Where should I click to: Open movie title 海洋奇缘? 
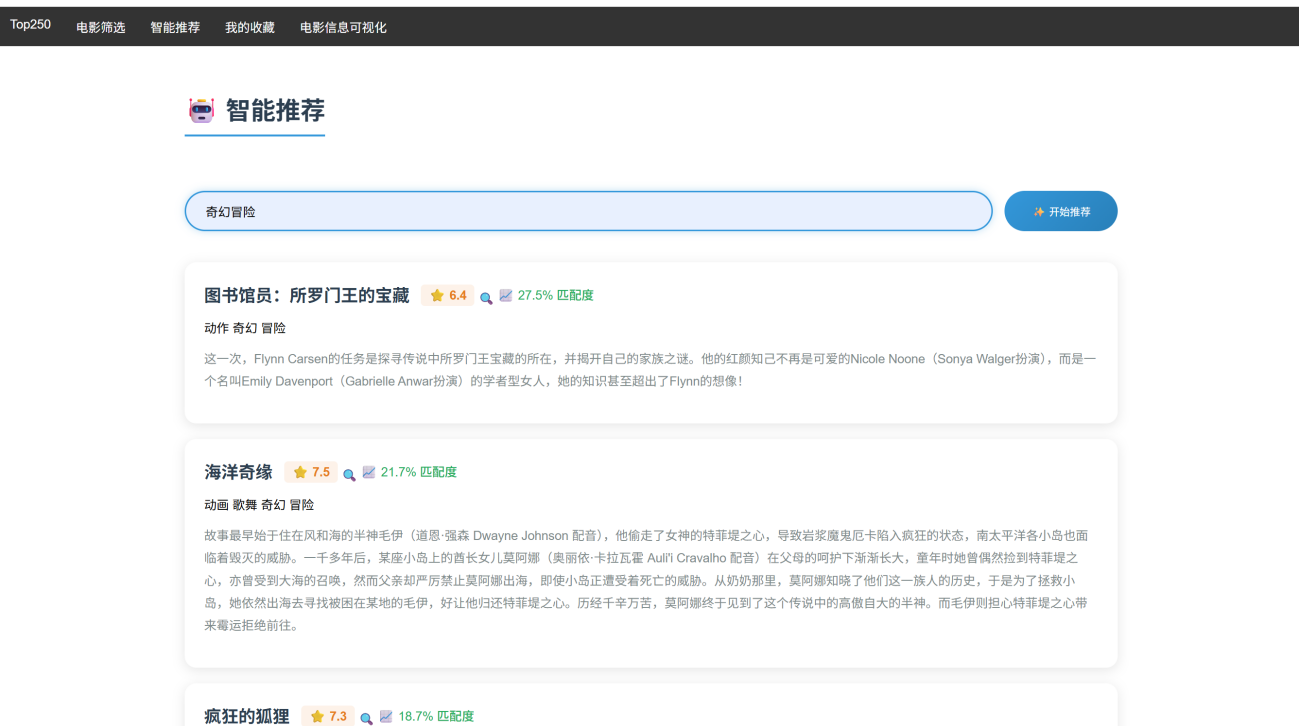click(239, 472)
